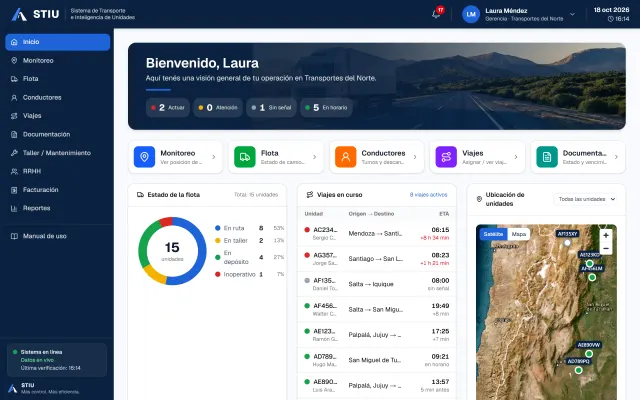
Task: Open Monitoreo from the sidebar
Action: 58,60
